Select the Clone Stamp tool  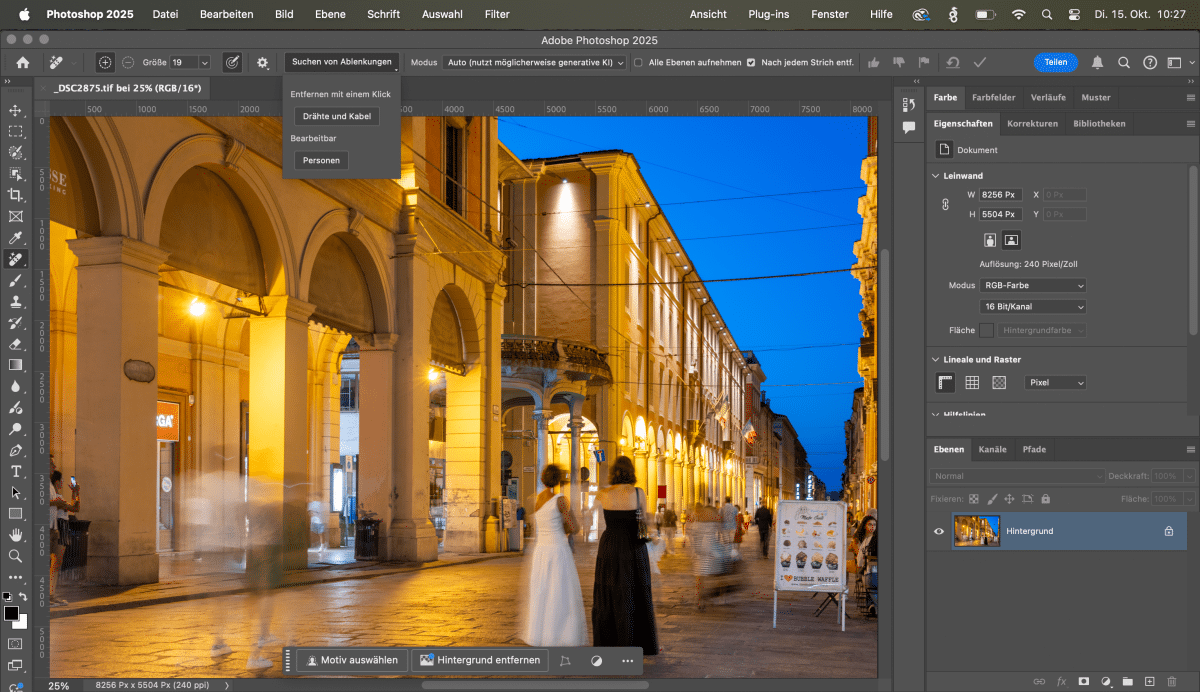click(x=15, y=301)
